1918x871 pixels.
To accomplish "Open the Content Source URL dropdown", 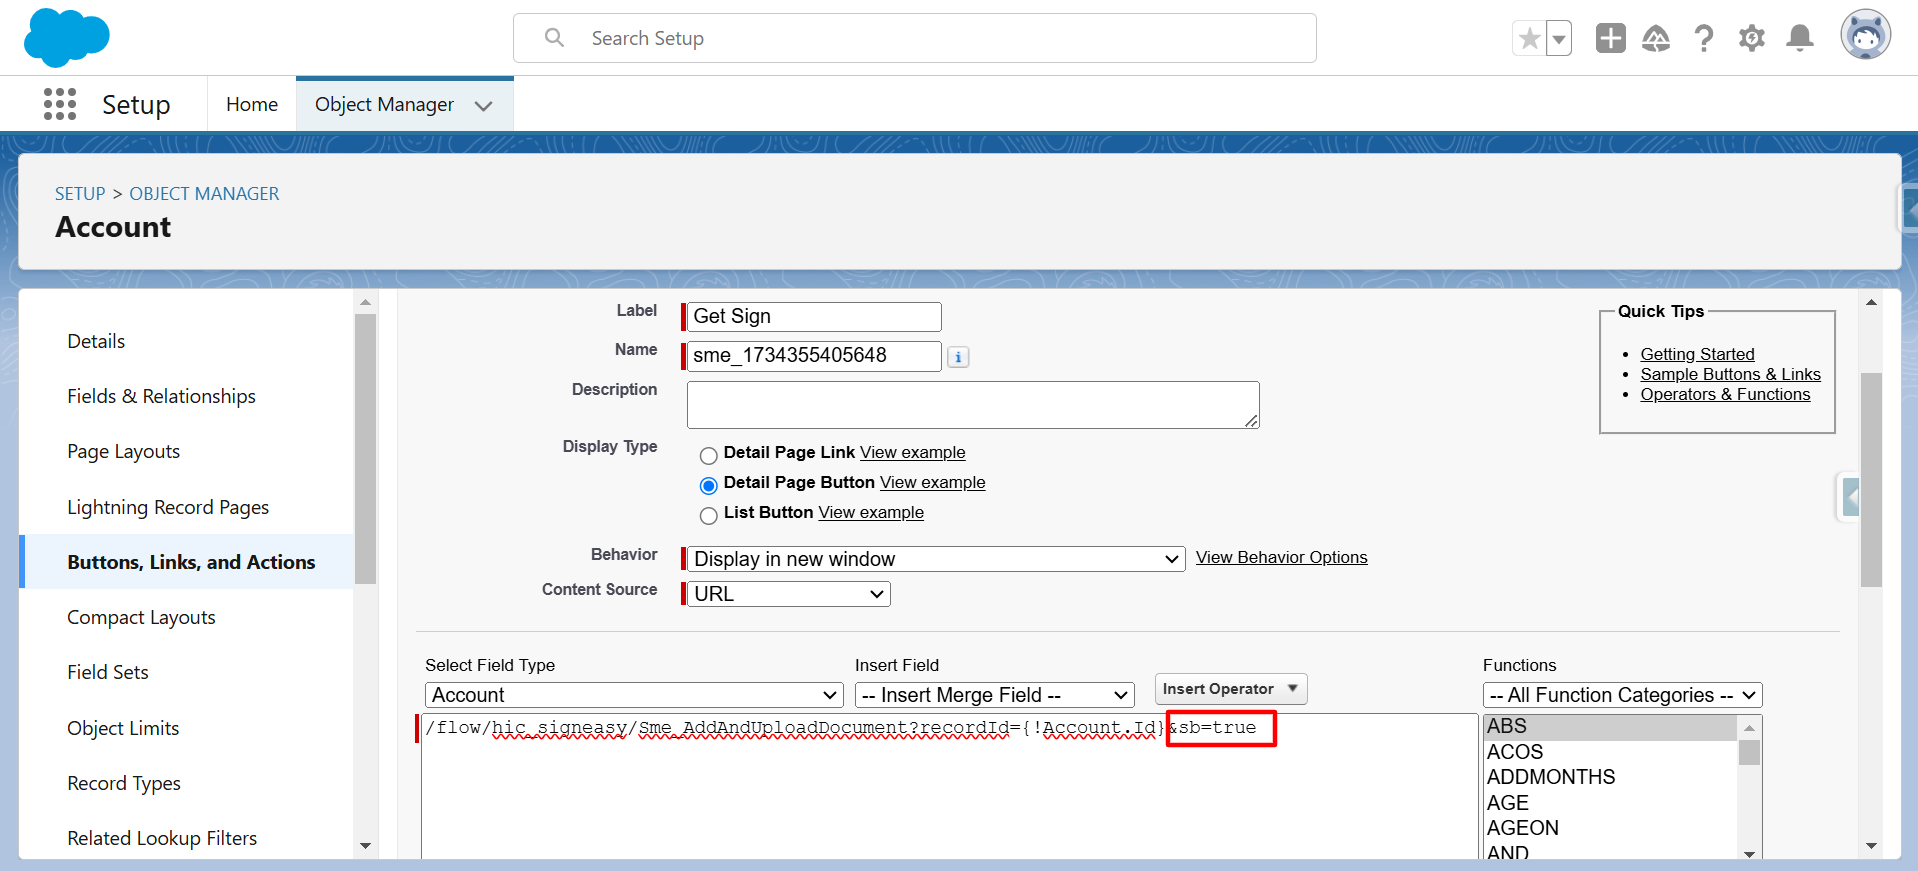I will [789, 594].
